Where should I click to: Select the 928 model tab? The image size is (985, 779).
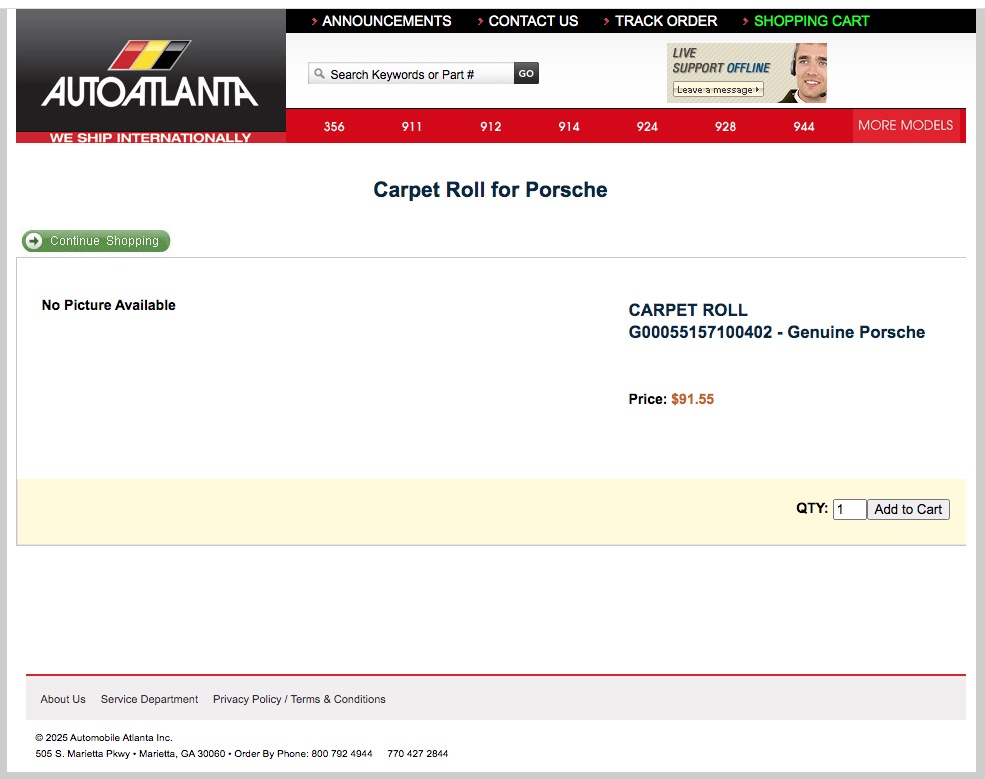[725, 126]
